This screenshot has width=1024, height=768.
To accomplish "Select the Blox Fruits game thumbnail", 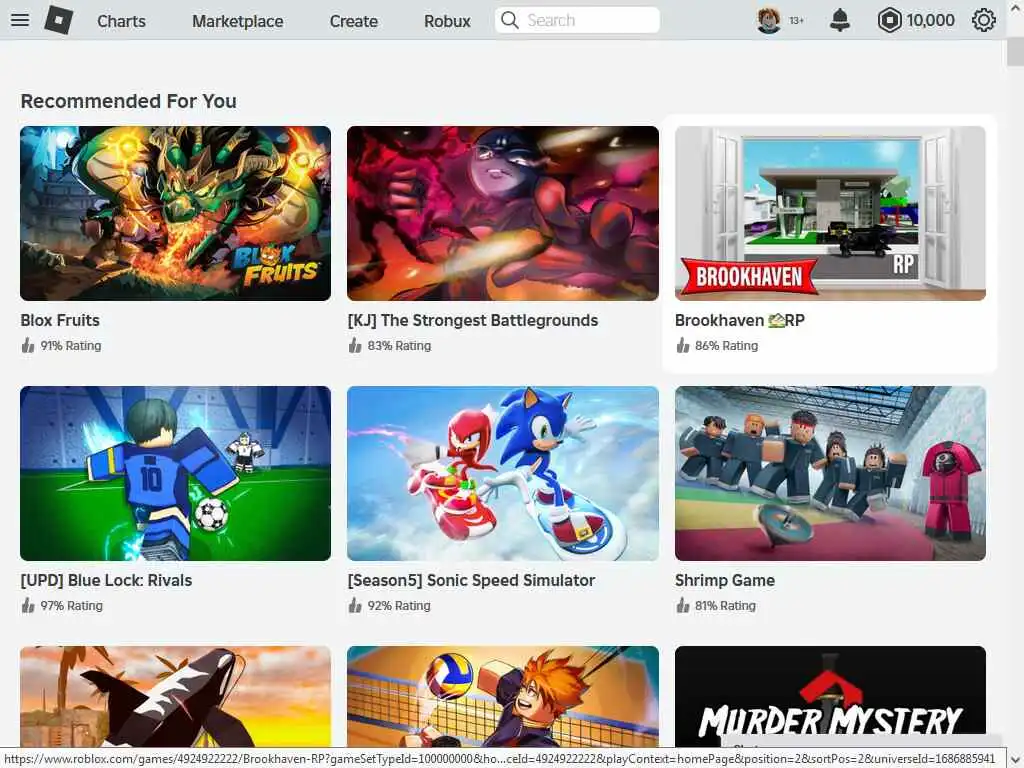I will [176, 214].
